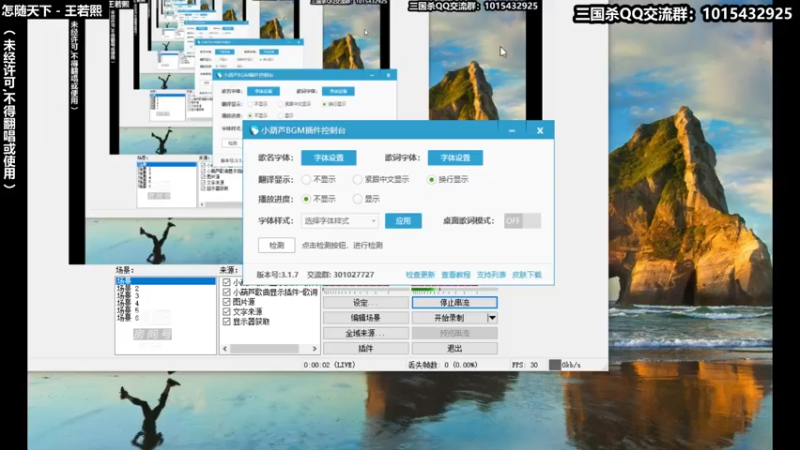
Task: Click group number 交流群: 301027727
Action: point(340,274)
